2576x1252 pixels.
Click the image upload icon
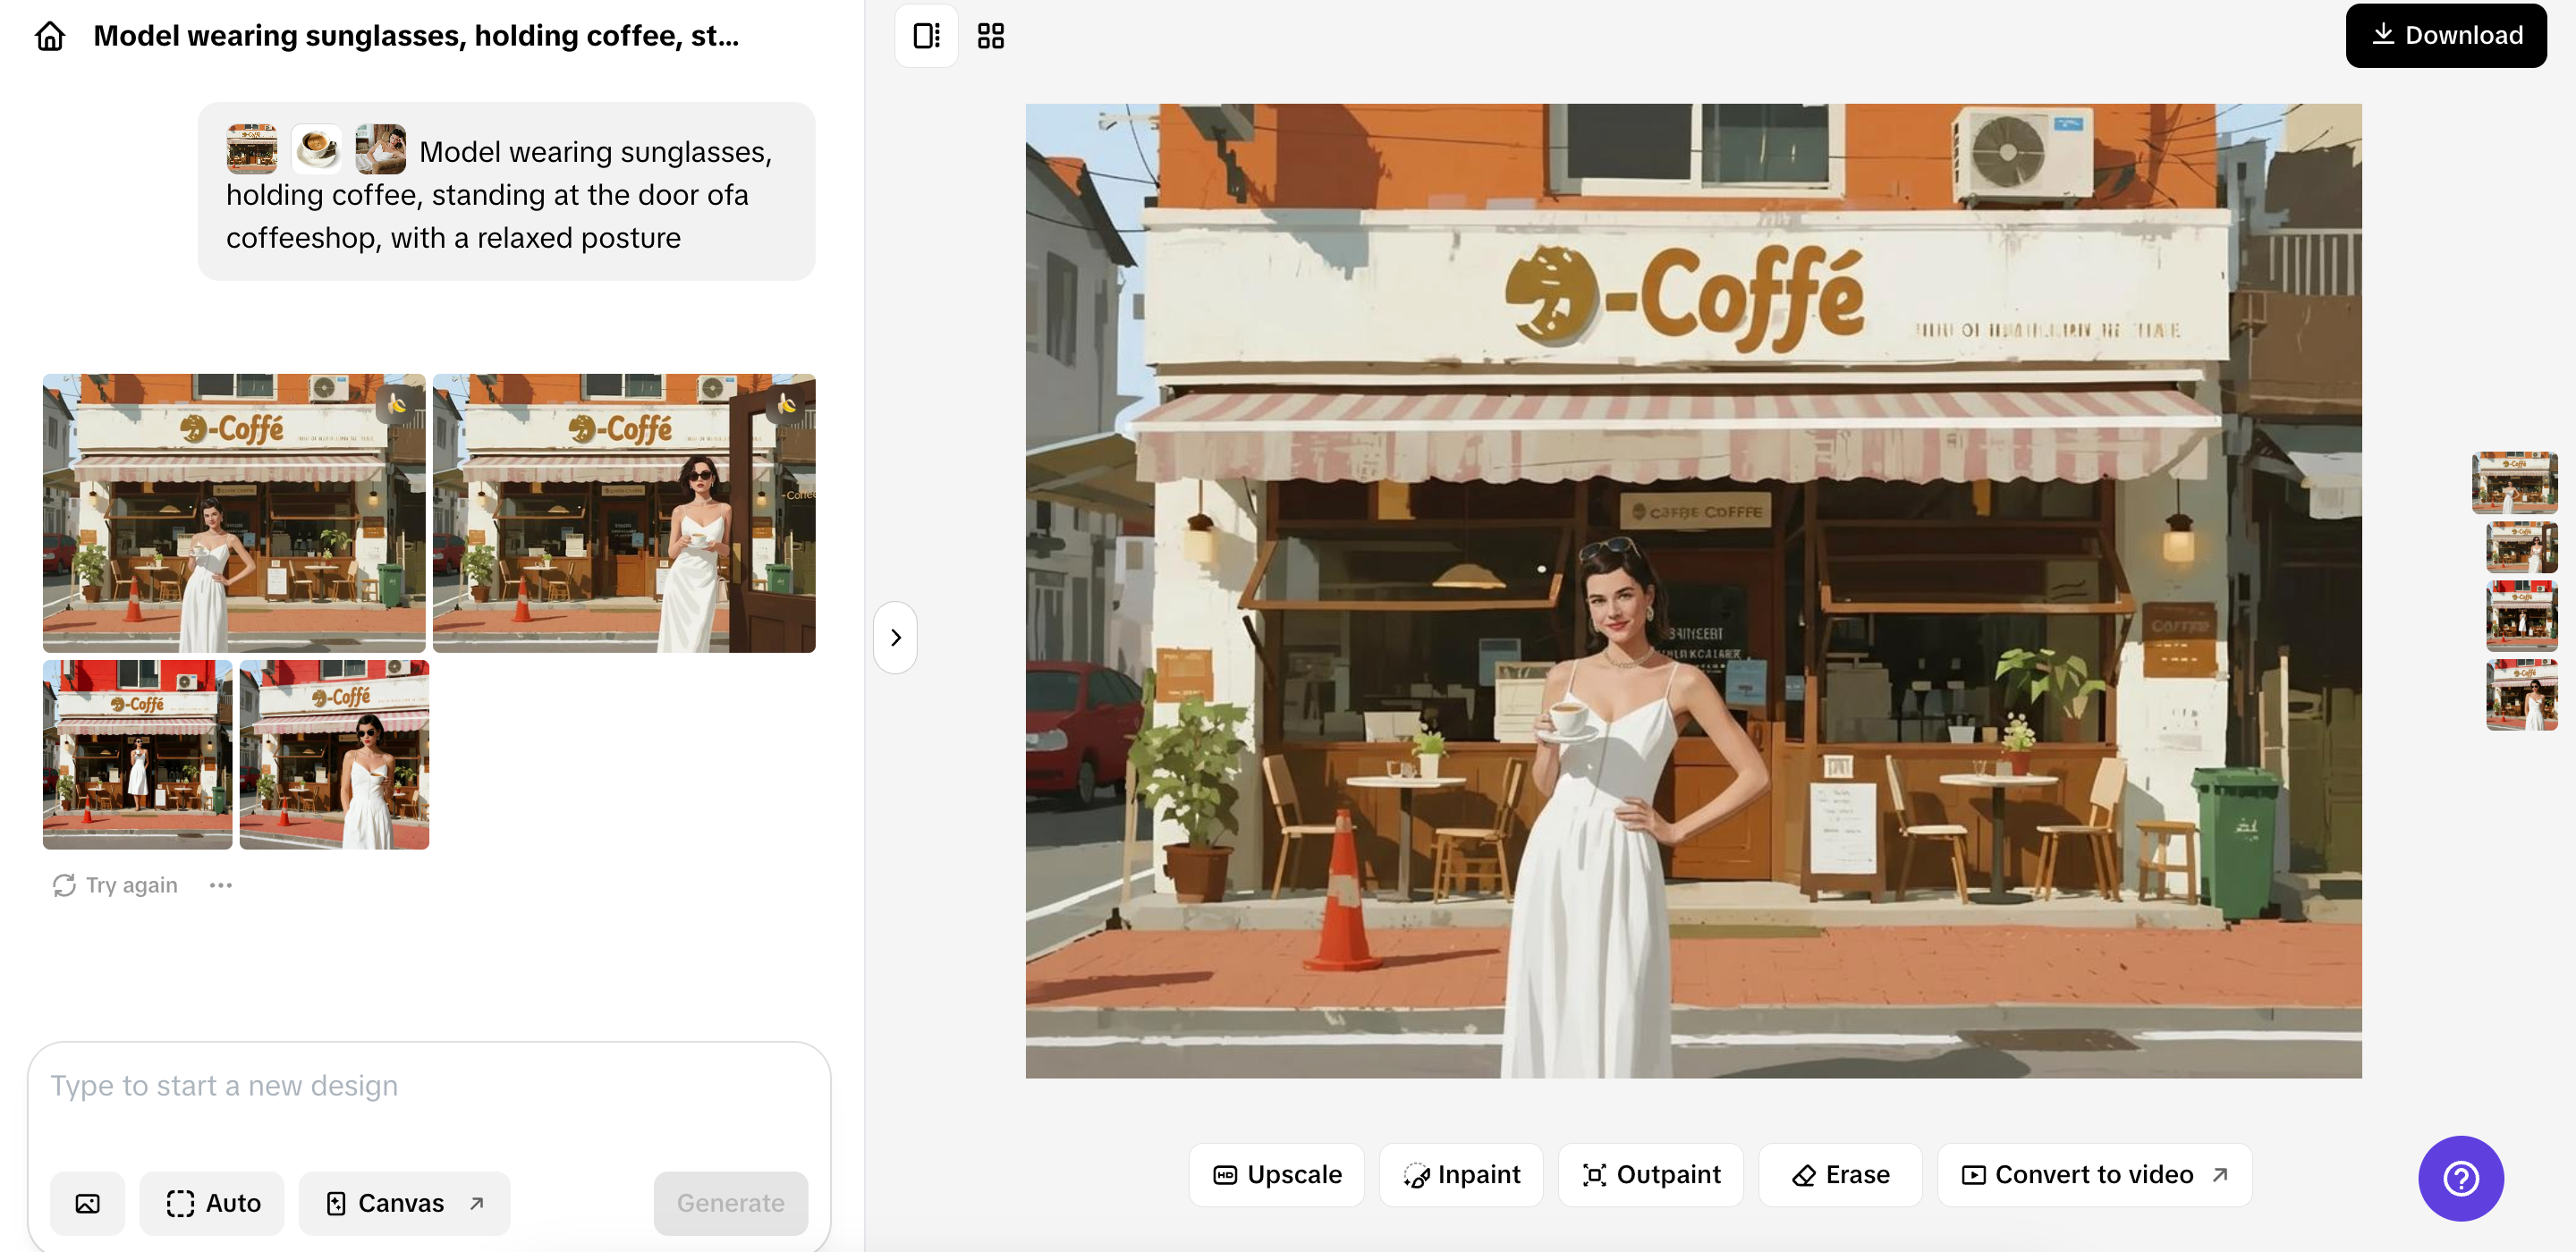pyautogui.click(x=88, y=1203)
